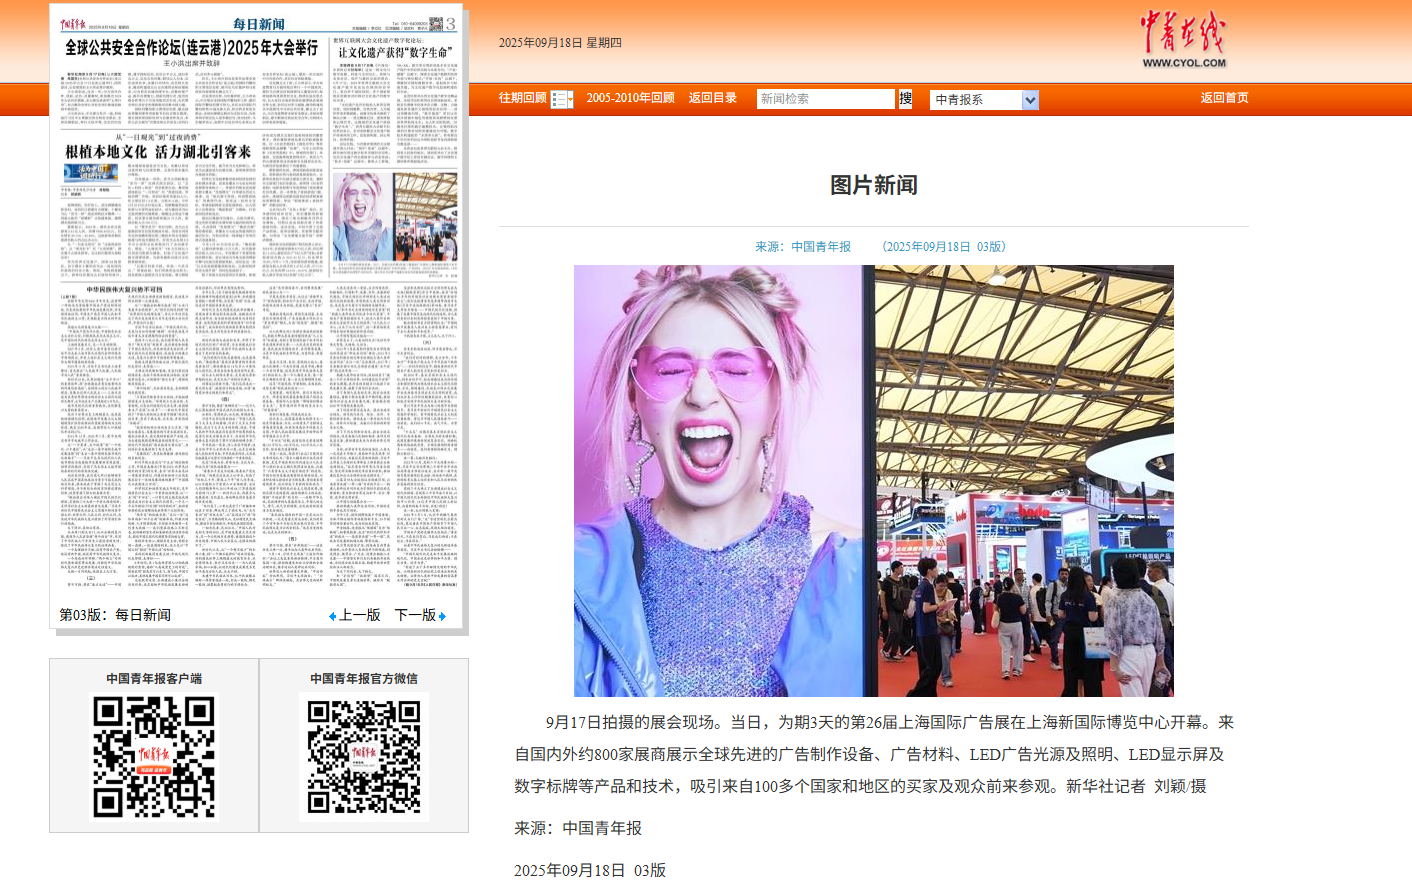This screenshot has height=884, width=1412.
Task: Select headline 全球公共安全合作论坛 in page thumbnail
Action: pyautogui.click(x=191, y=47)
